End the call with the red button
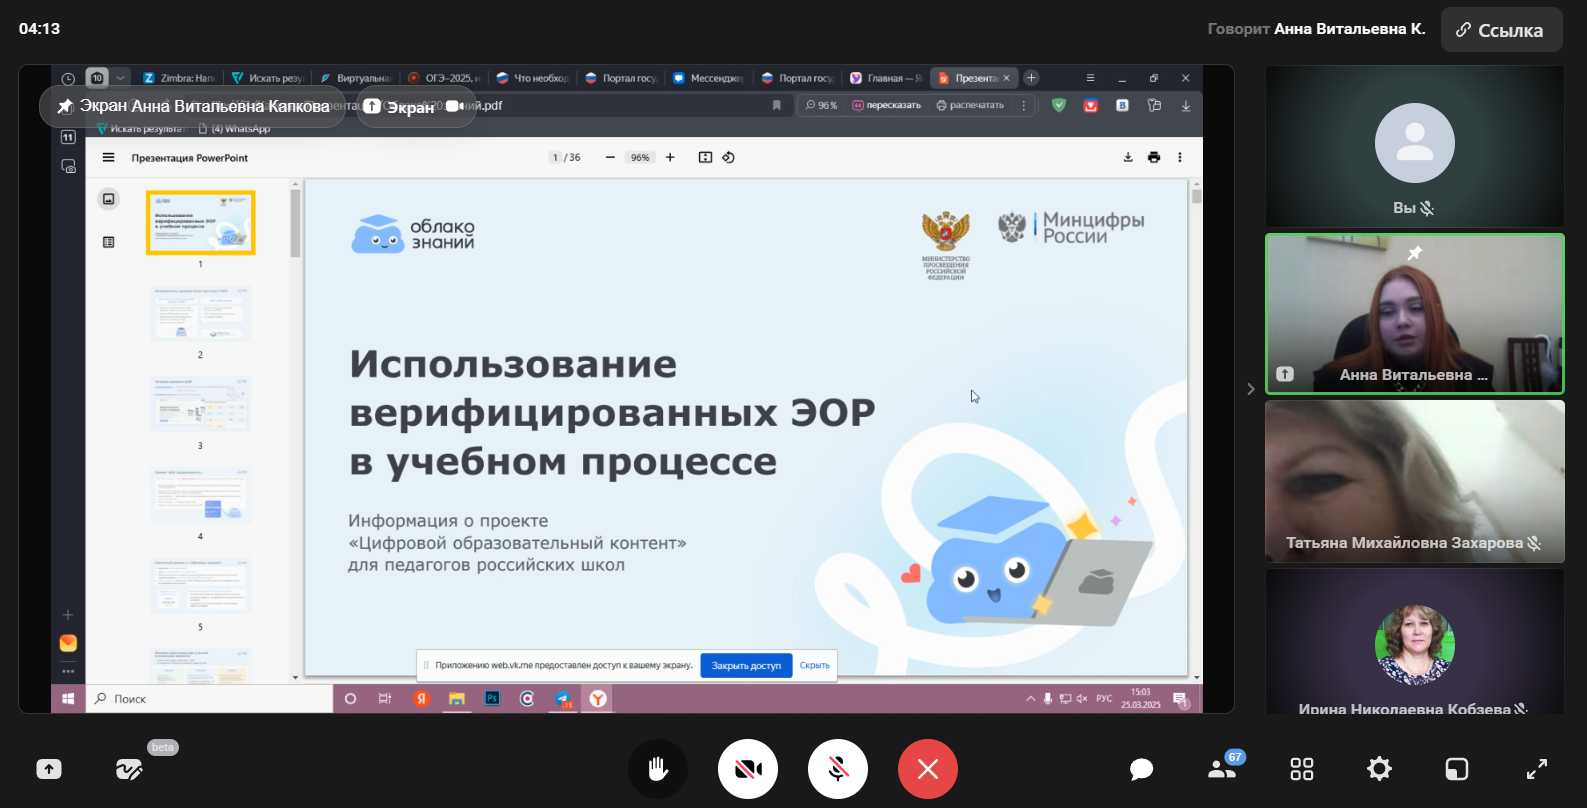This screenshot has height=808, width=1587. pos(927,768)
